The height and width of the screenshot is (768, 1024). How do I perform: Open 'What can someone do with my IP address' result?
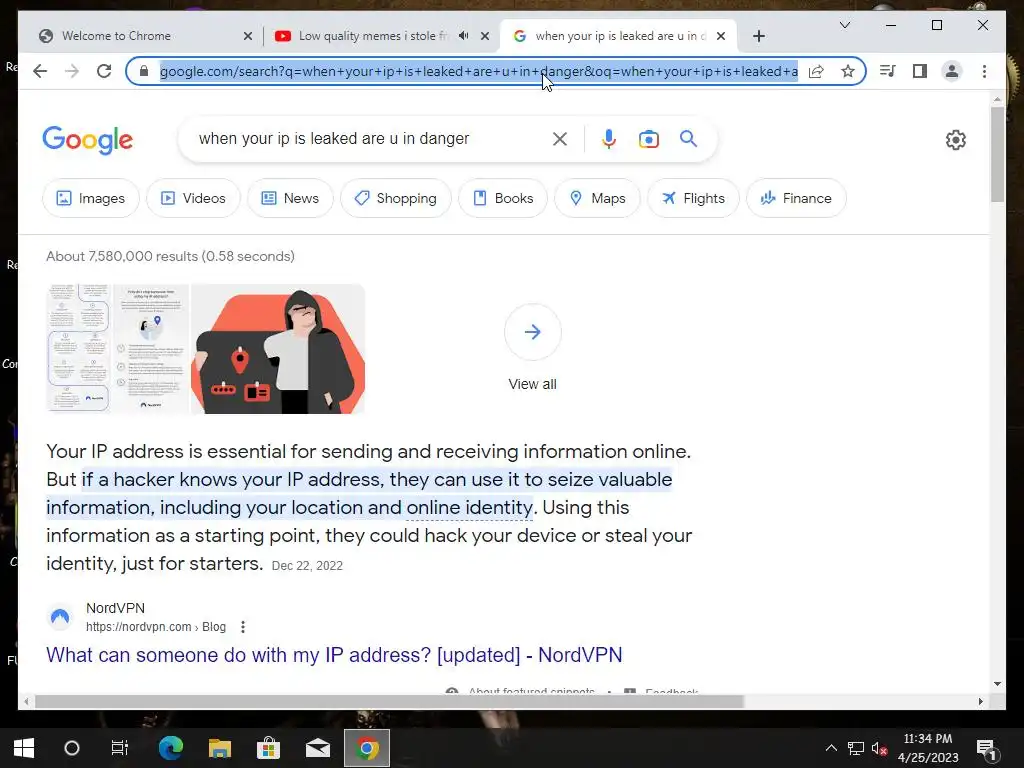[x=334, y=654]
